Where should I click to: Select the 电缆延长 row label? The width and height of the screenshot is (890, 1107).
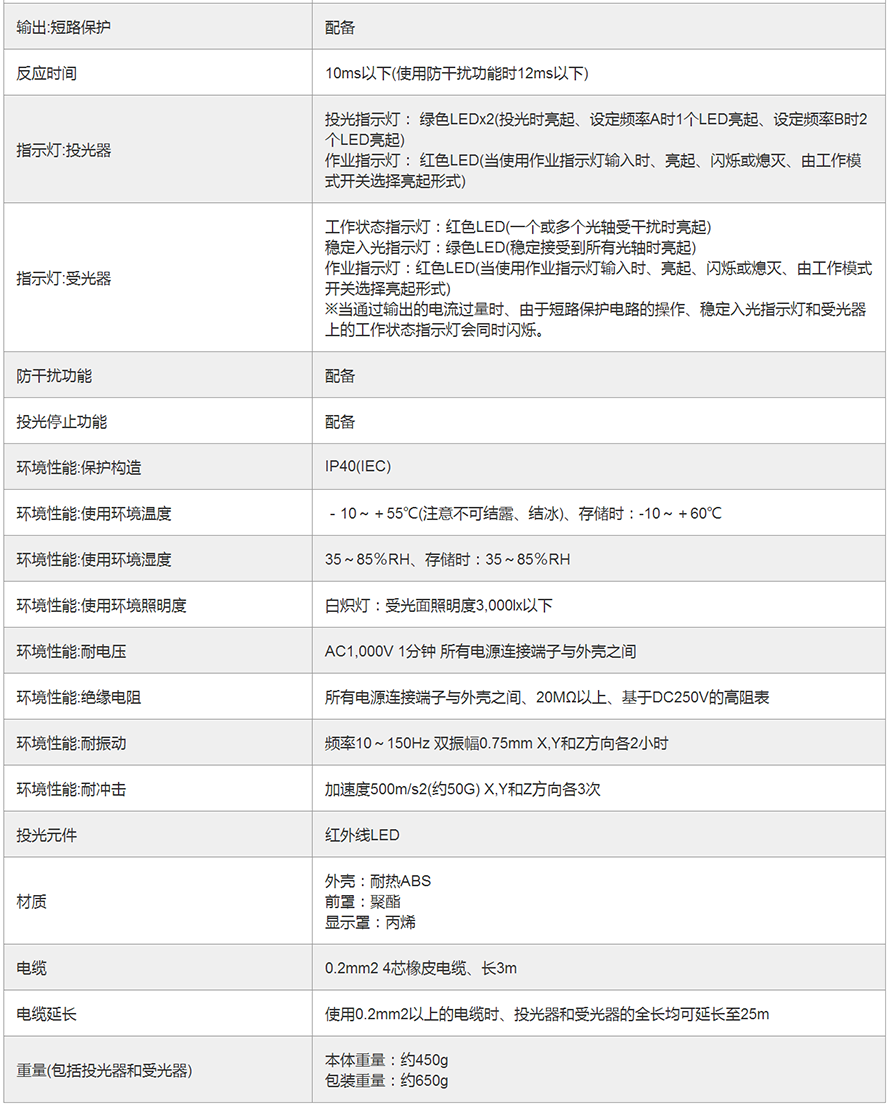47,1014
